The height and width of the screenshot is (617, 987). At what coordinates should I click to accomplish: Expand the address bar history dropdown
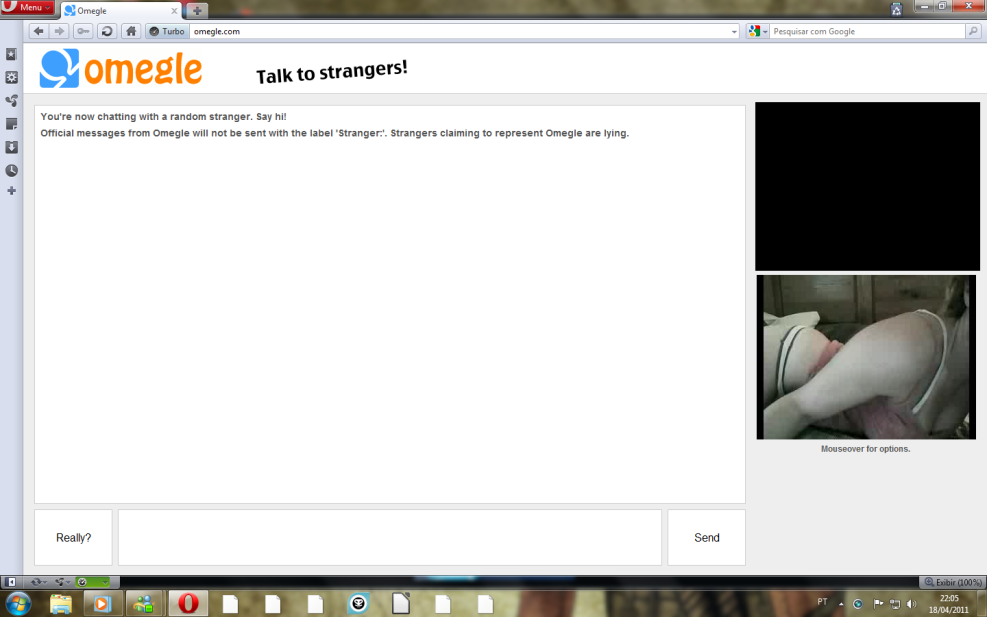(735, 31)
